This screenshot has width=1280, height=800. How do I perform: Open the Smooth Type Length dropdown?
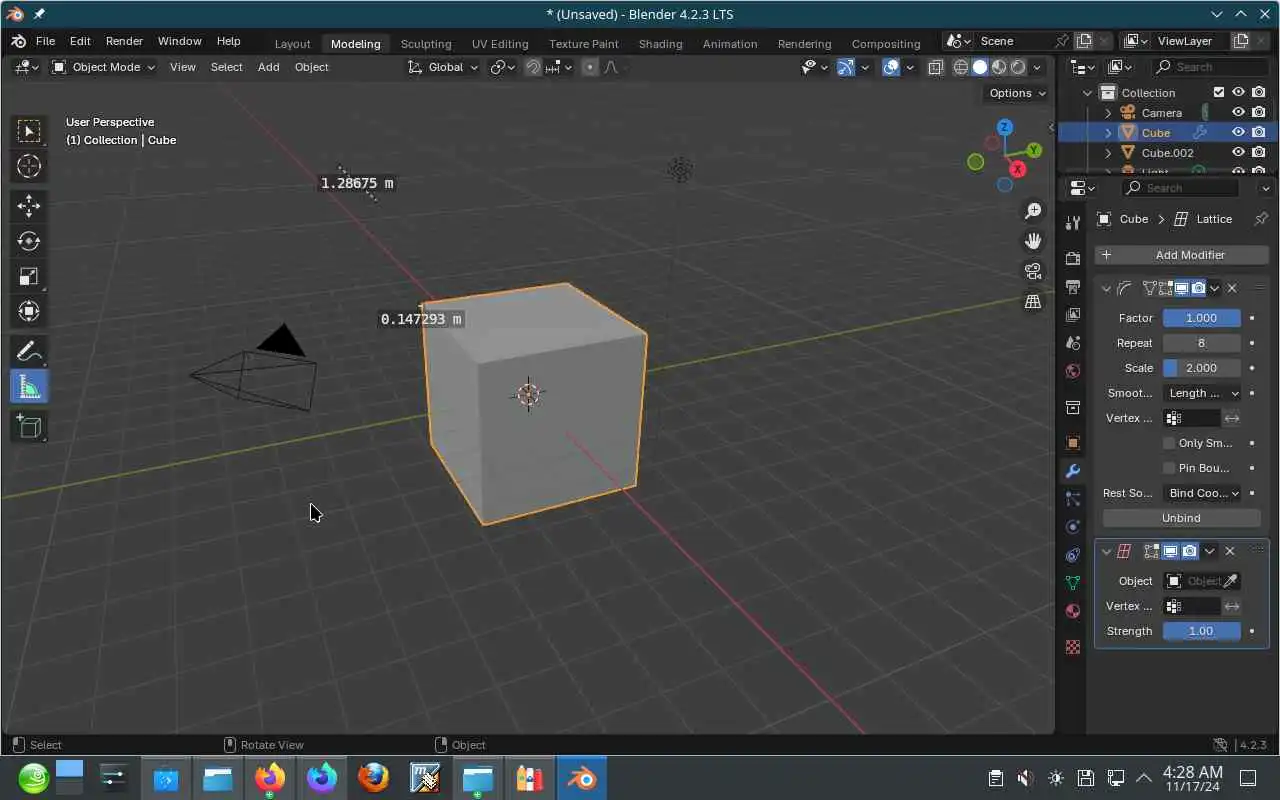(x=1202, y=393)
